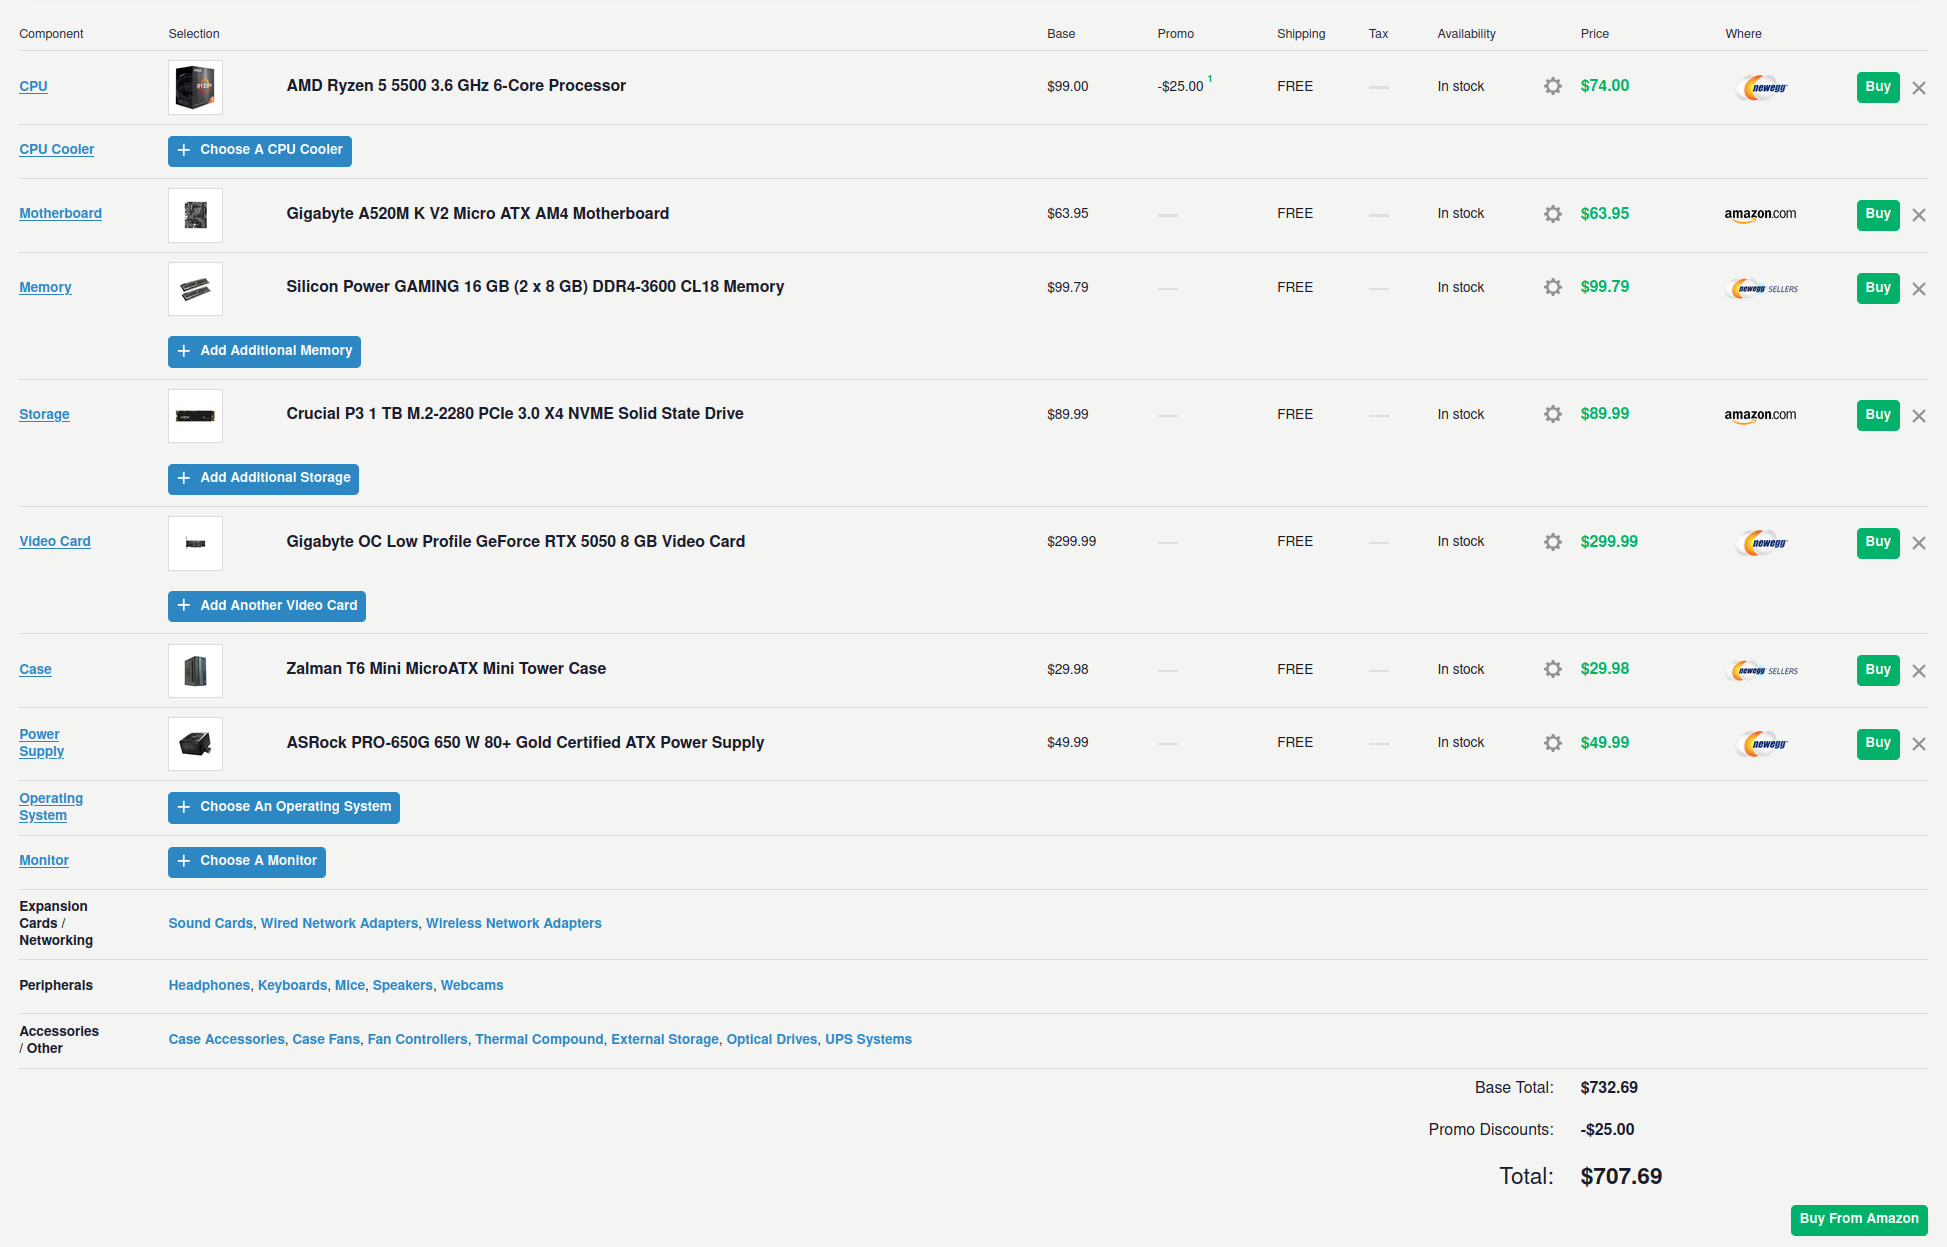
Task: Browse Wireless Network Adapters link
Action: [514, 923]
